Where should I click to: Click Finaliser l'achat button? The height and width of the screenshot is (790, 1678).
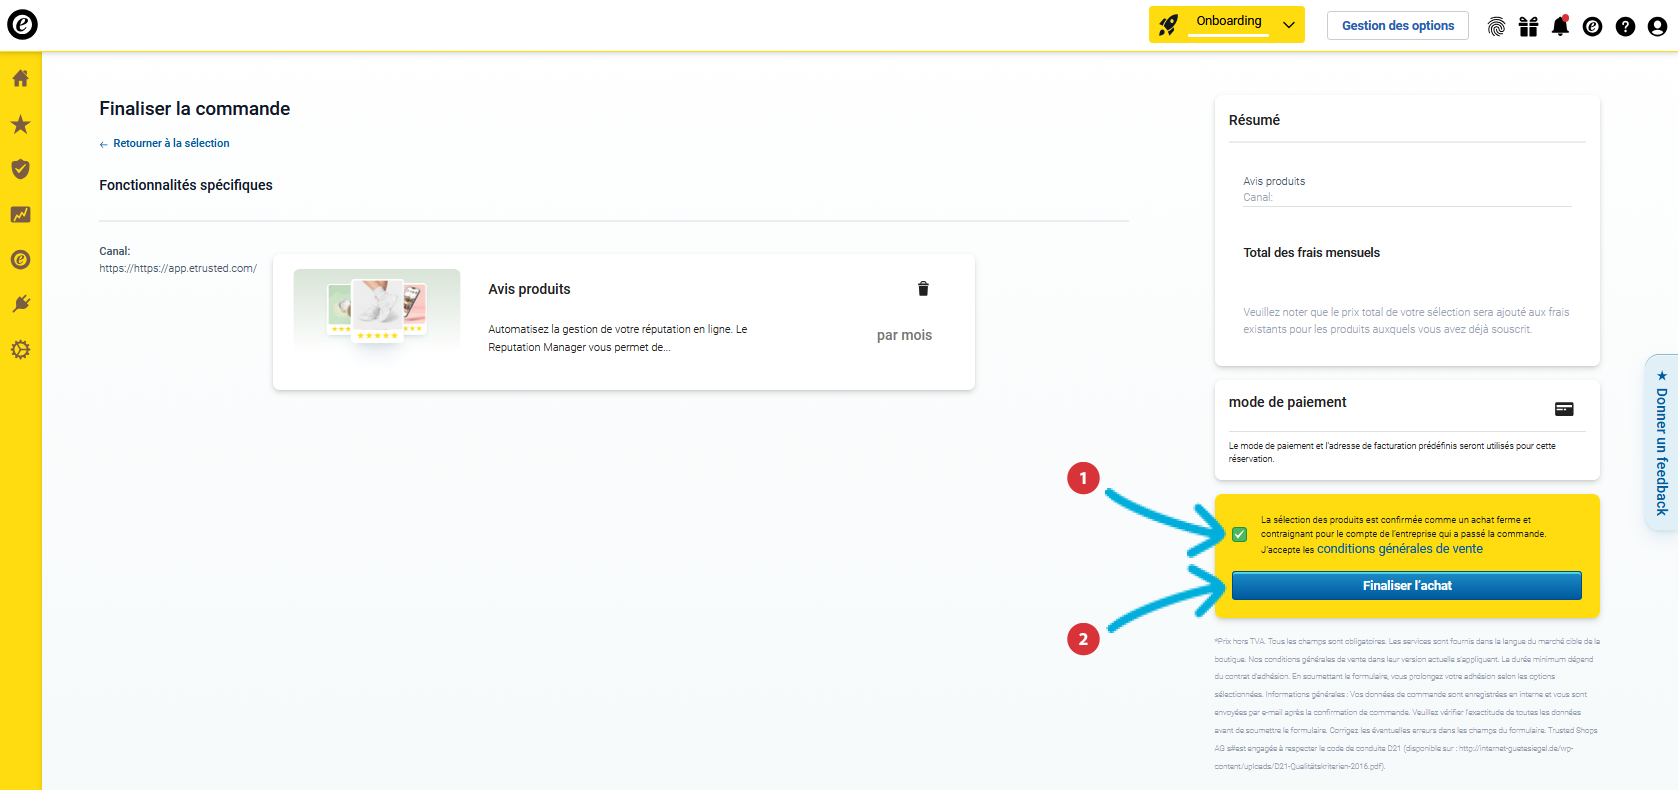pyautogui.click(x=1406, y=586)
